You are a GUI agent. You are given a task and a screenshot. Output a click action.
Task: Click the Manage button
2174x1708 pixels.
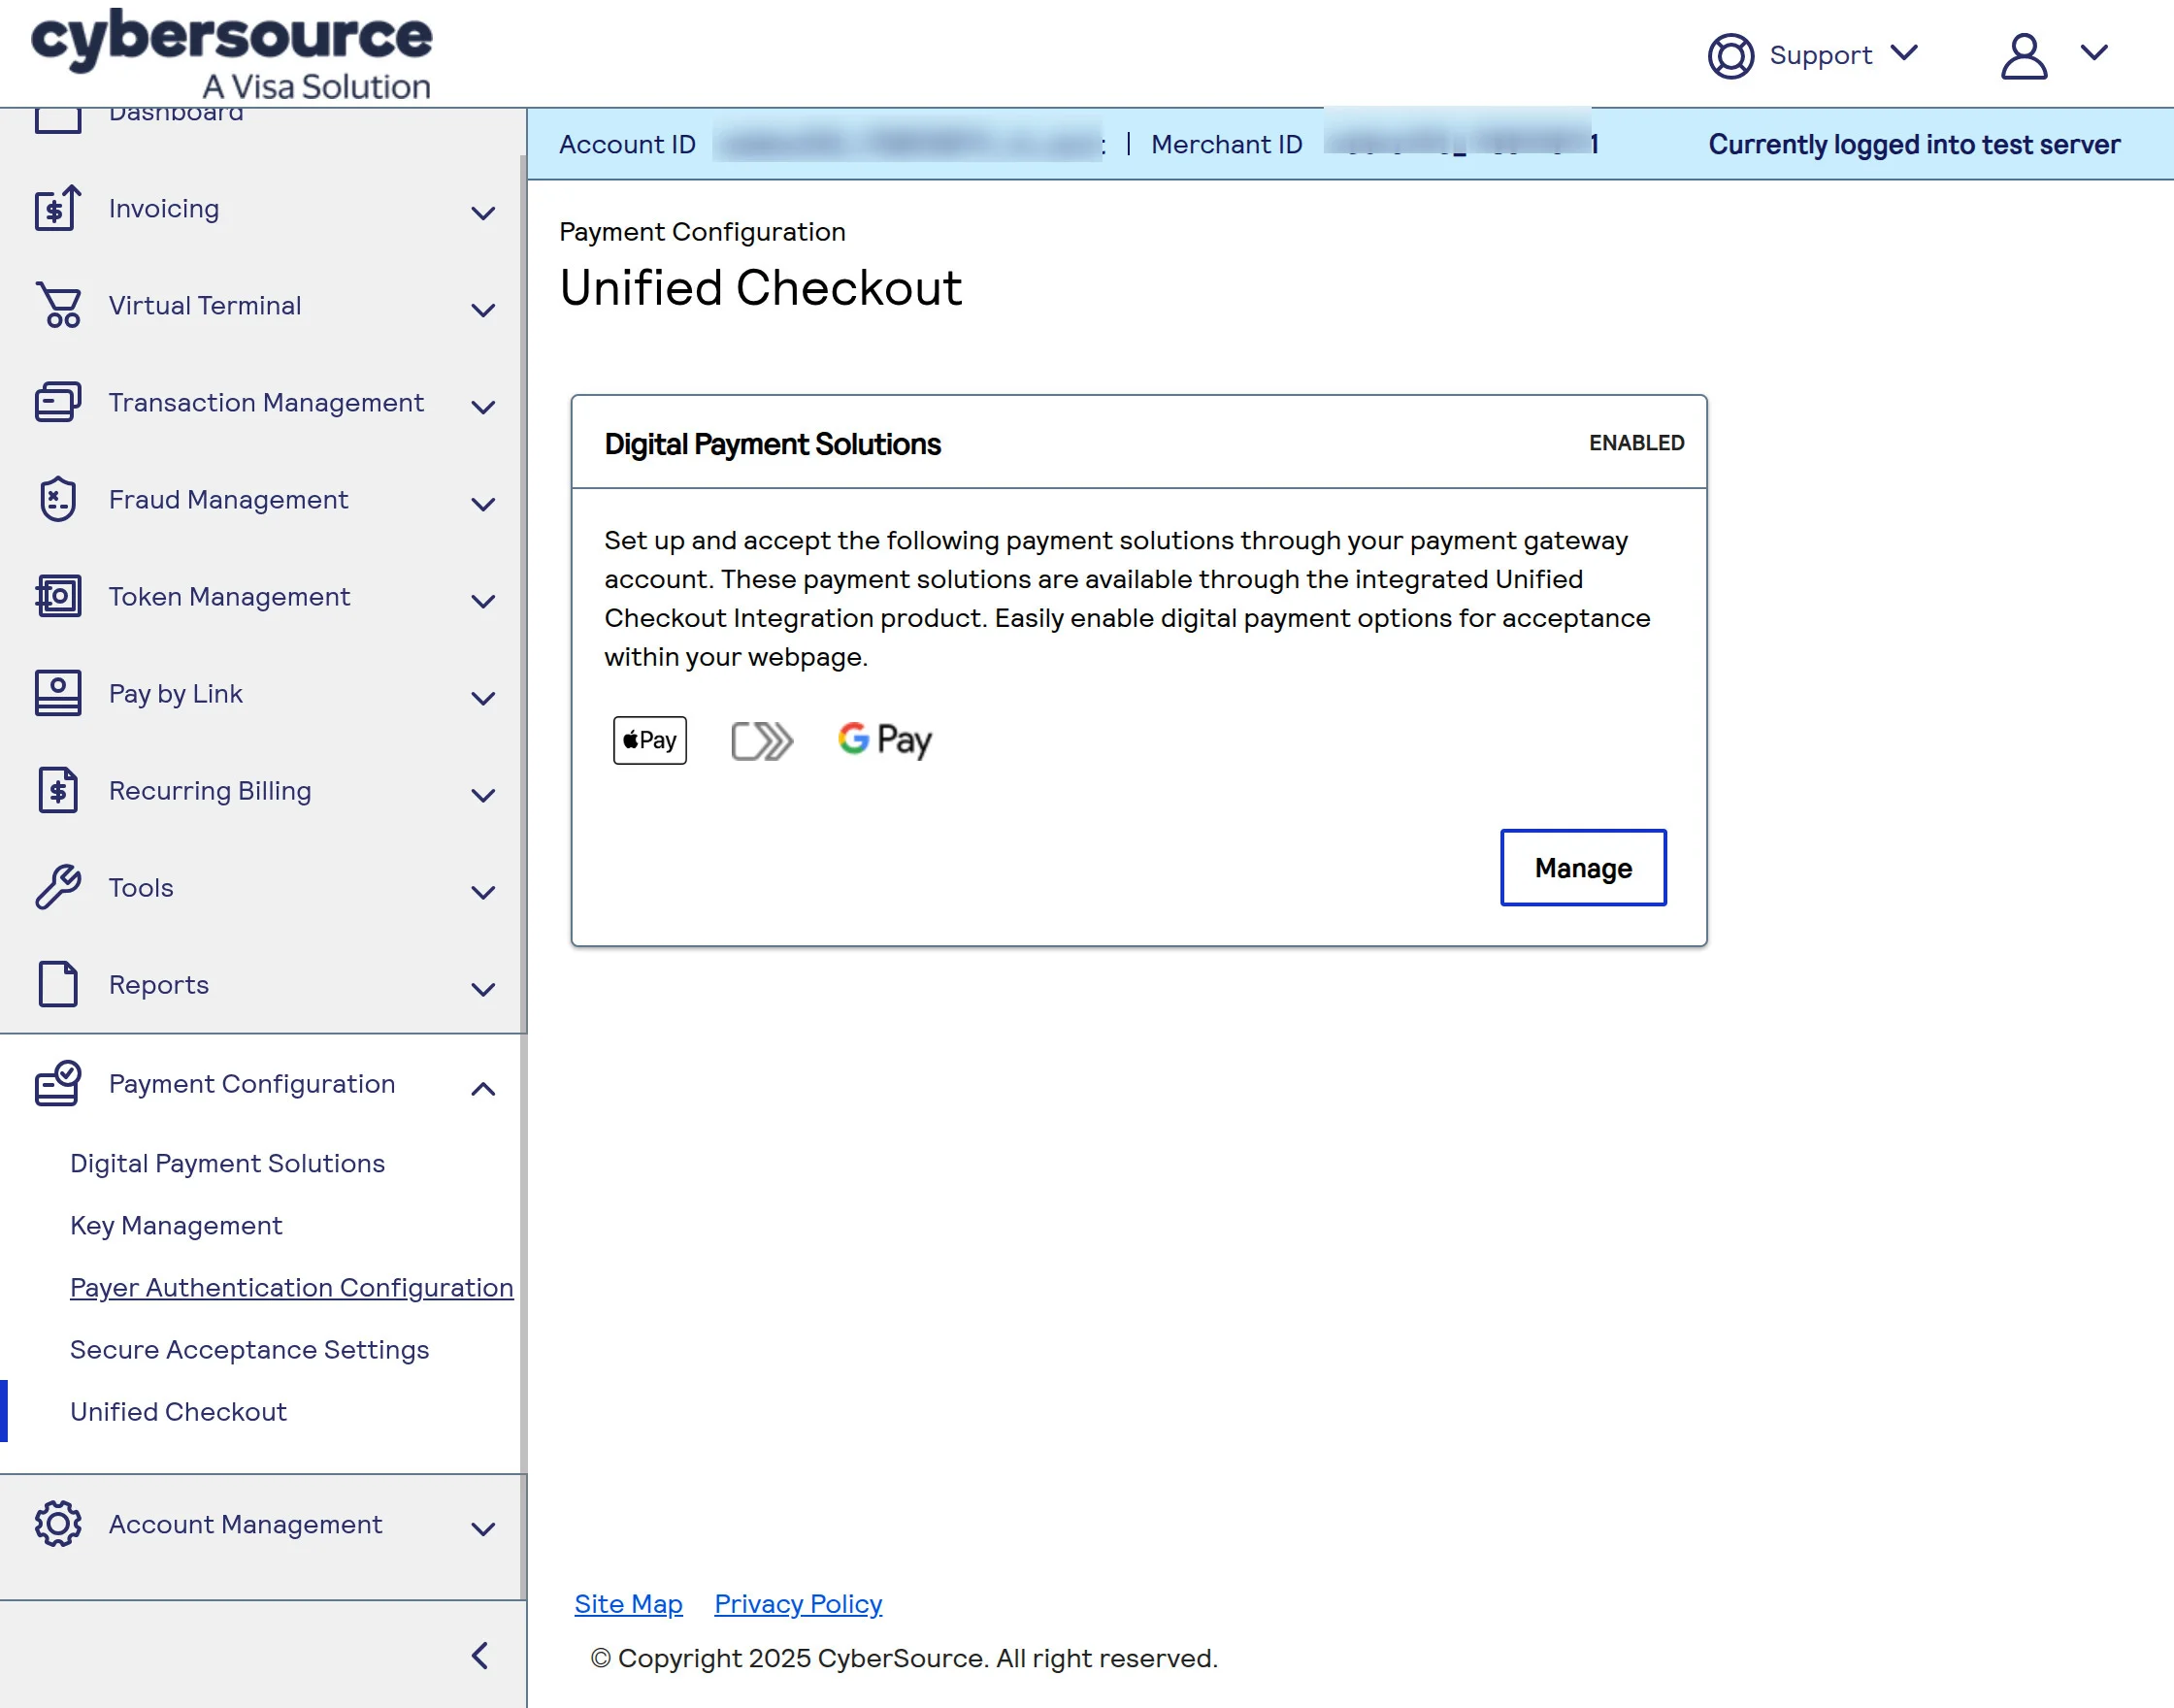pyautogui.click(x=1582, y=868)
